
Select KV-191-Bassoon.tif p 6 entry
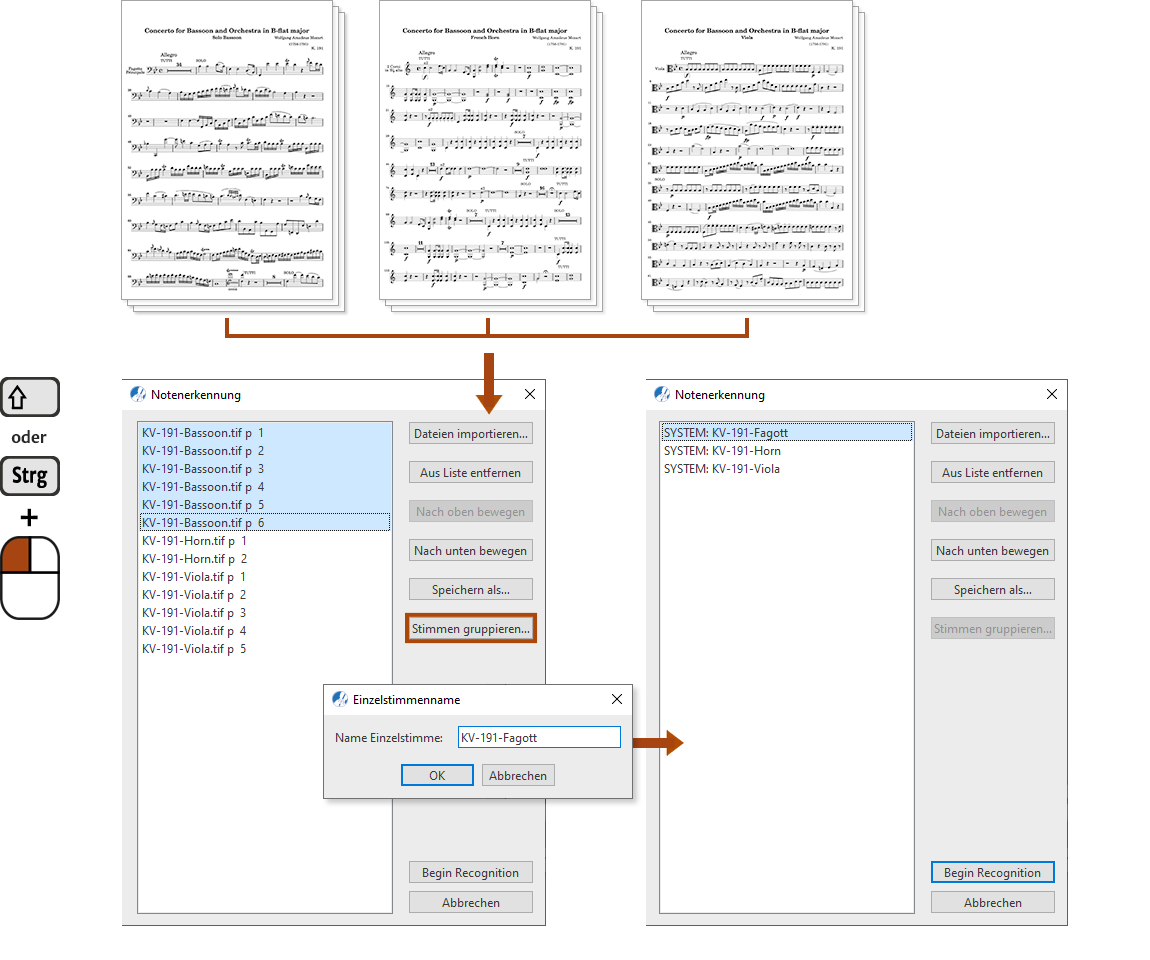tap(202, 523)
